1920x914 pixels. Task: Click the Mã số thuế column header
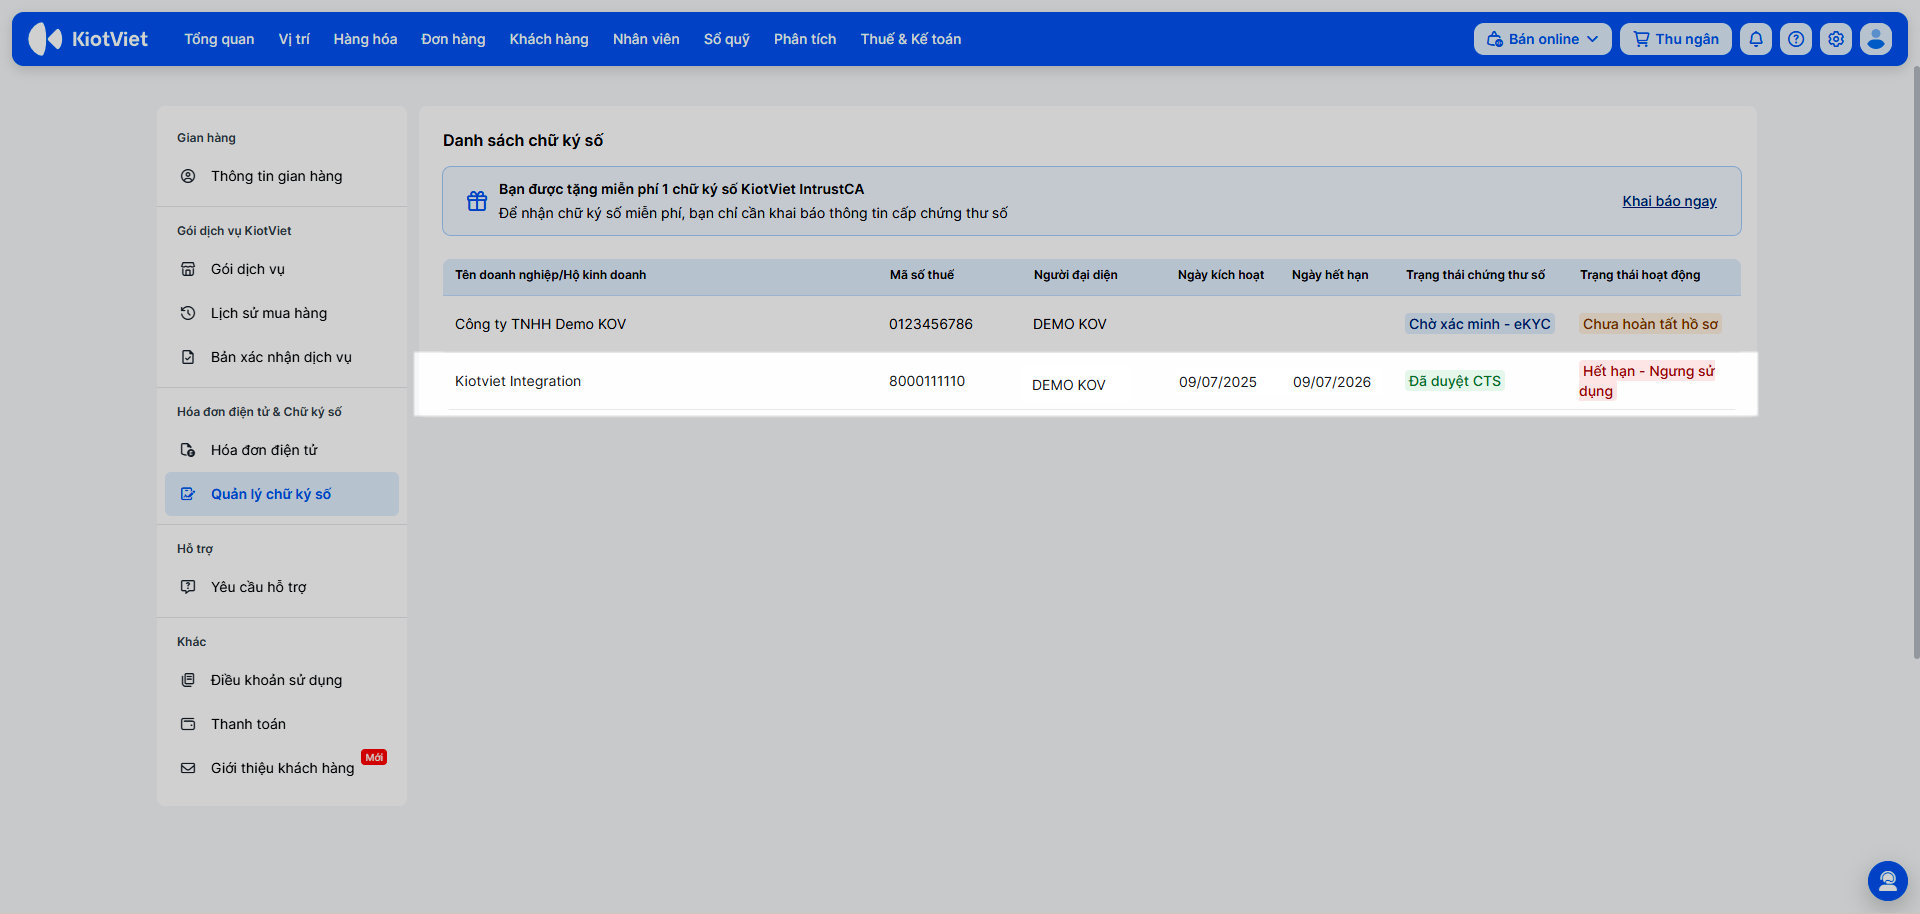(922, 275)
